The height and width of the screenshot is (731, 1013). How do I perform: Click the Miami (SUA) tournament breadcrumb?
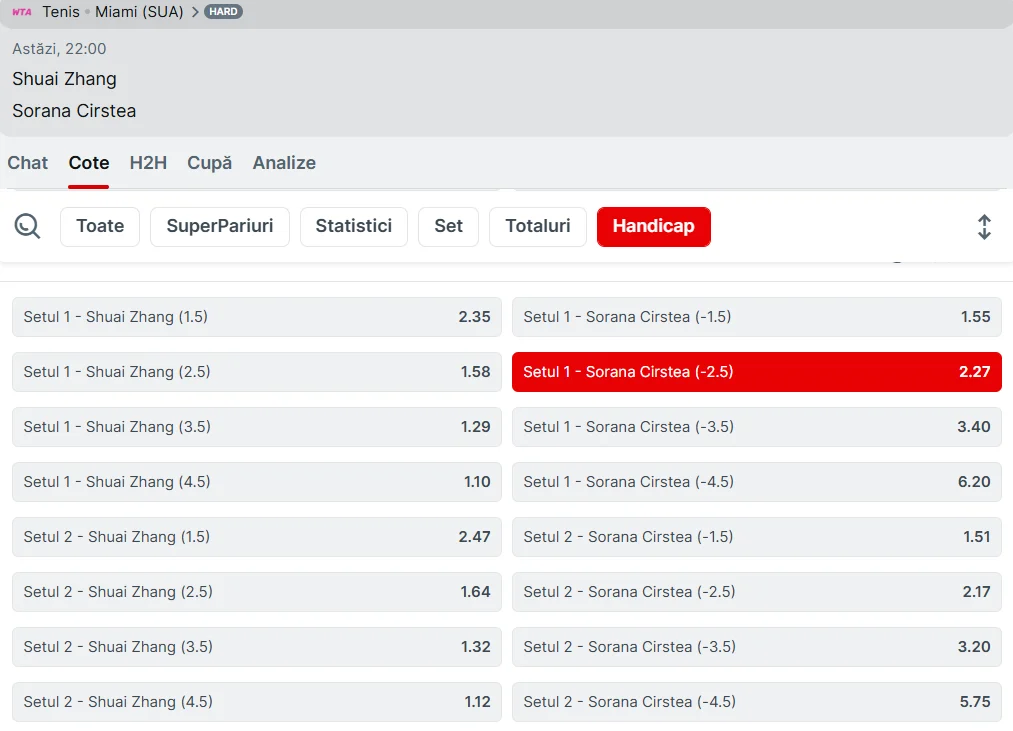139,12
